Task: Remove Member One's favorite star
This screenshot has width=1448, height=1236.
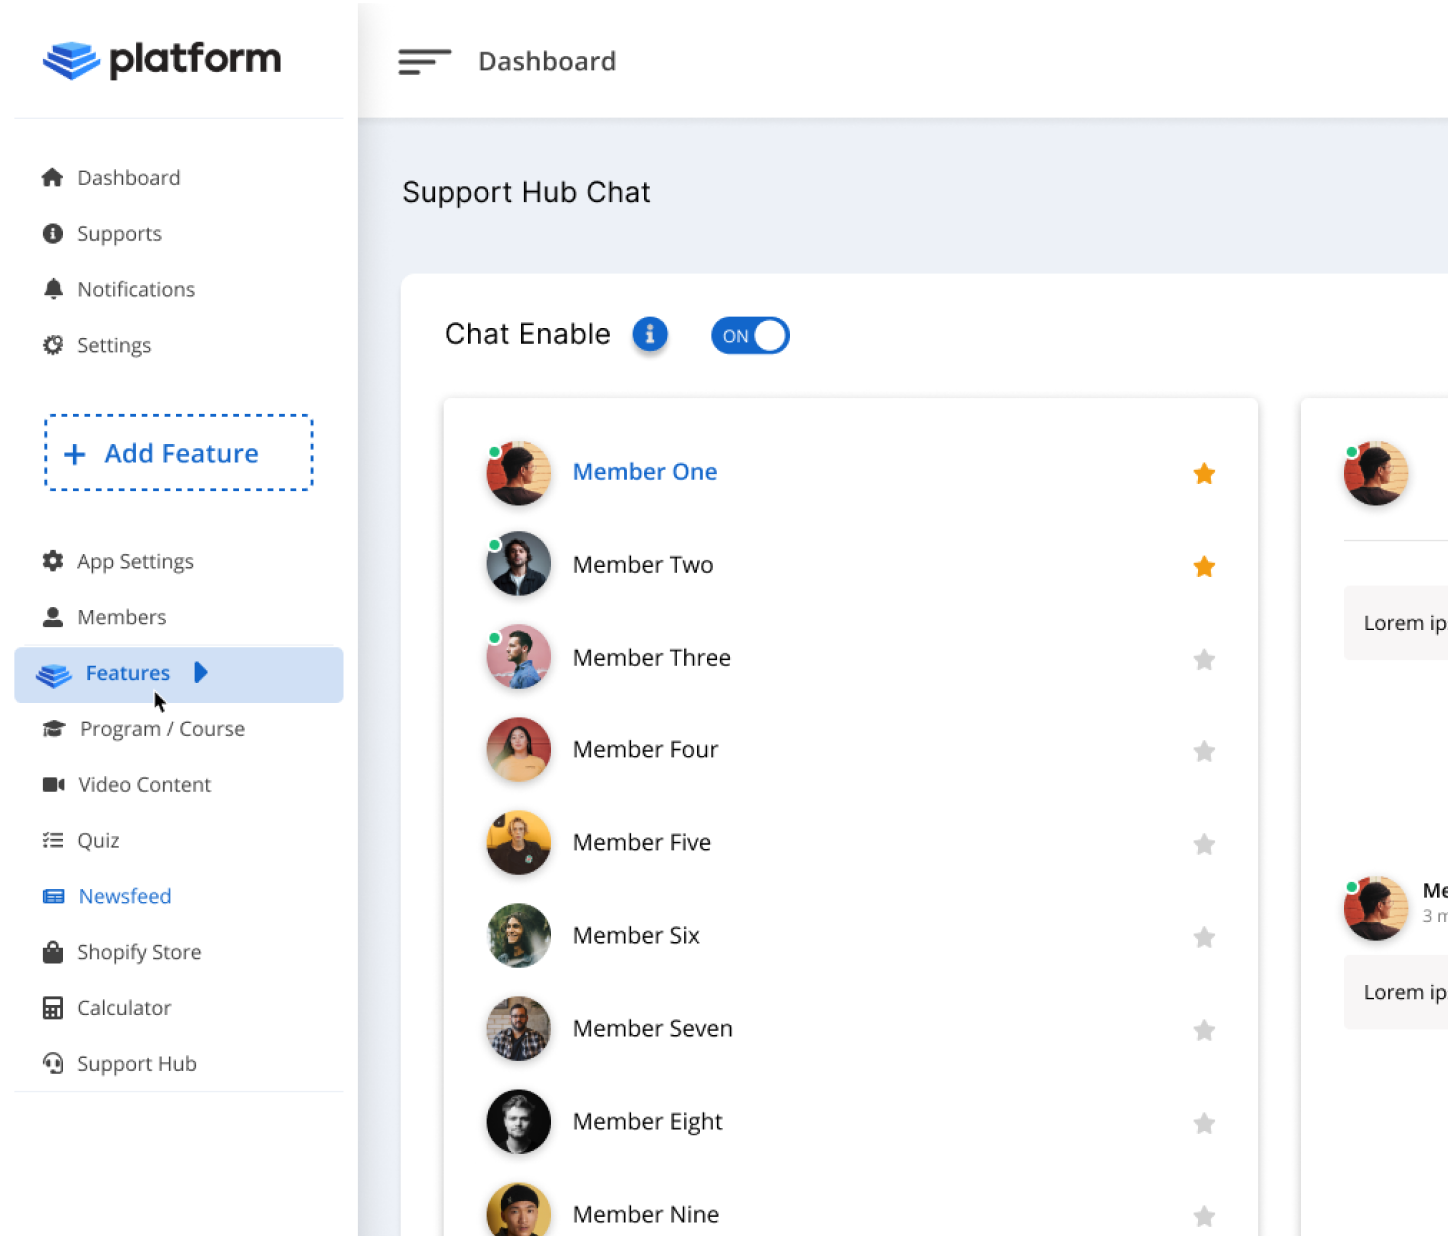Action: point(1204,473)
